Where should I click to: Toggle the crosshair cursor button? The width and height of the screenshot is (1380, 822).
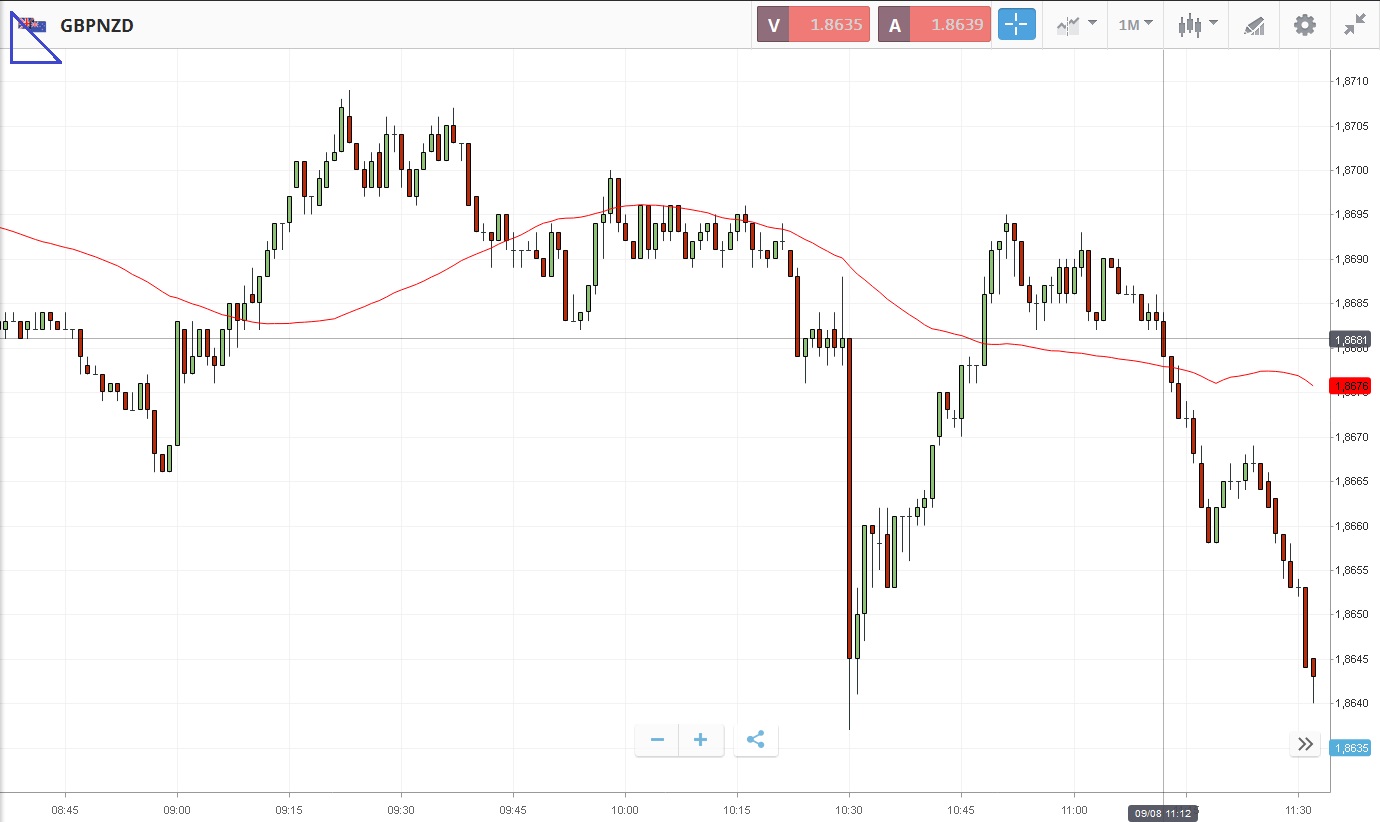[1016, 25]
